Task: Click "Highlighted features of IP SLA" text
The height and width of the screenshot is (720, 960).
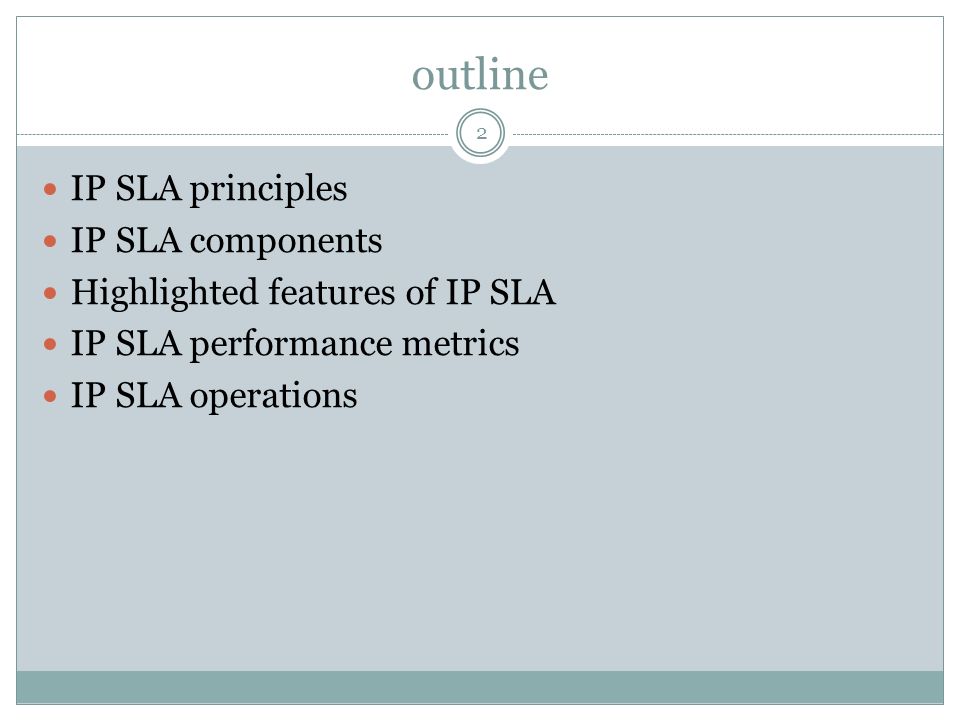Action: [x=313, y=292]
